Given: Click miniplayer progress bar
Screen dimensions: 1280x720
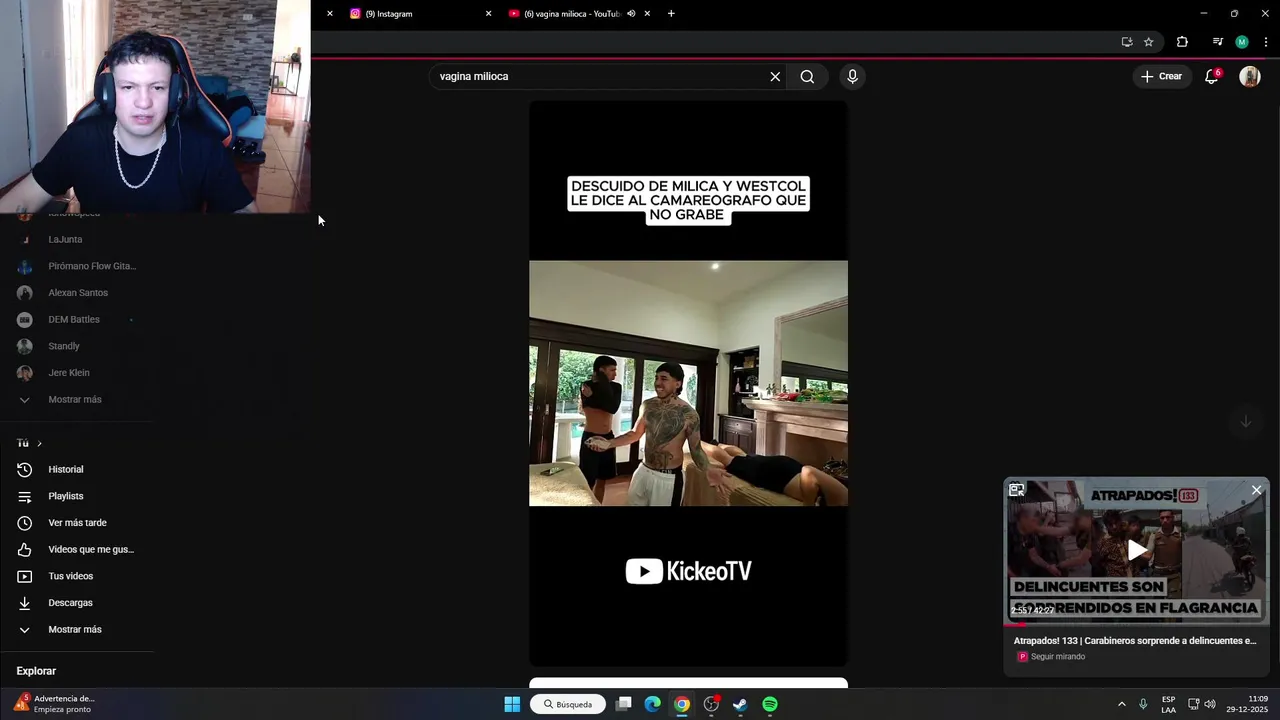Looking at the screenshot, I should point(1137,624).
